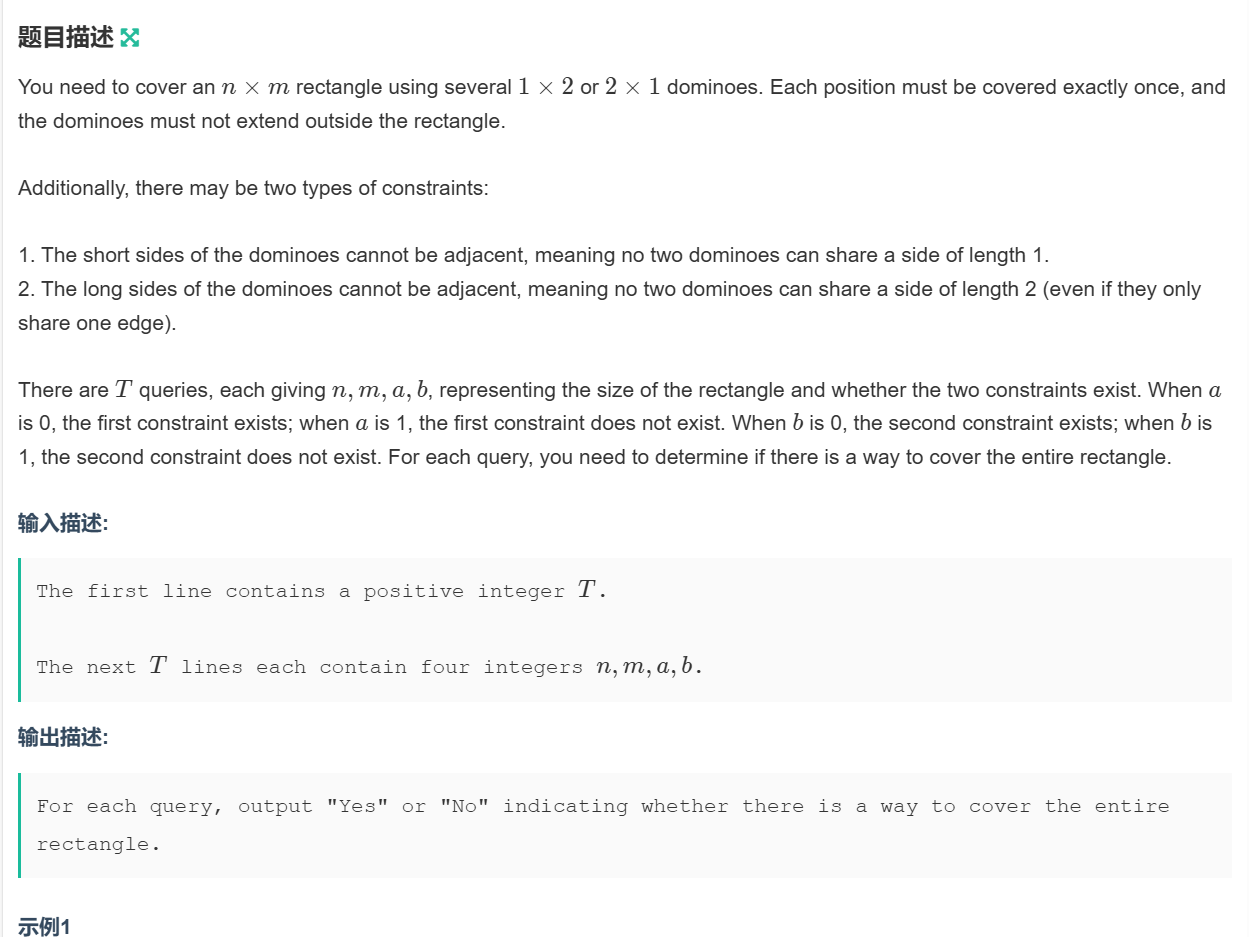The height and width of the screenshot is (937, 1249).
Task: Click constraint 2 about long sides
Action: pyautogui.click(x=609, y=289)
